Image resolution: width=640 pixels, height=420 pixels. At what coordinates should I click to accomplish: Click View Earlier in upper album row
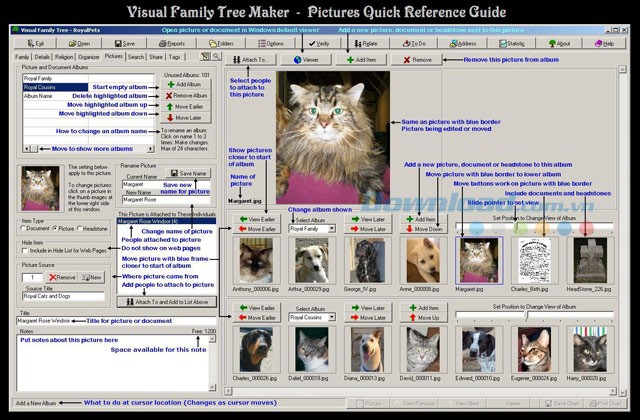point(257,219)
